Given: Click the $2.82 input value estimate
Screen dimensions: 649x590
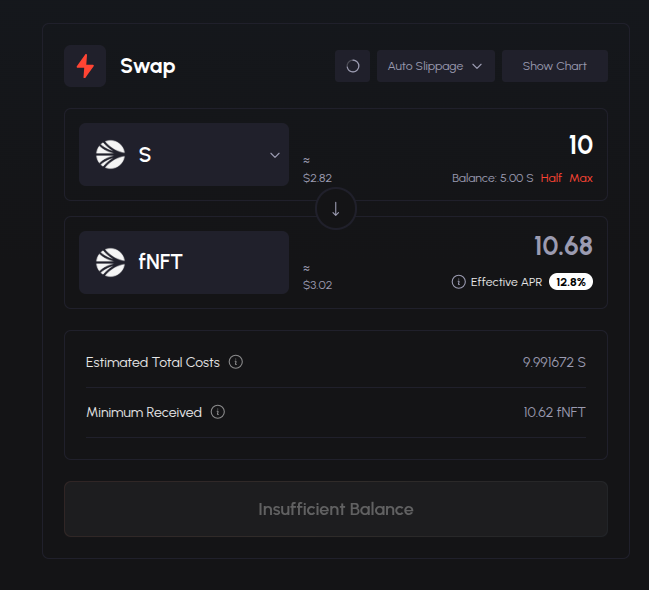Looking at the screenshot, I should coord(317,178).
